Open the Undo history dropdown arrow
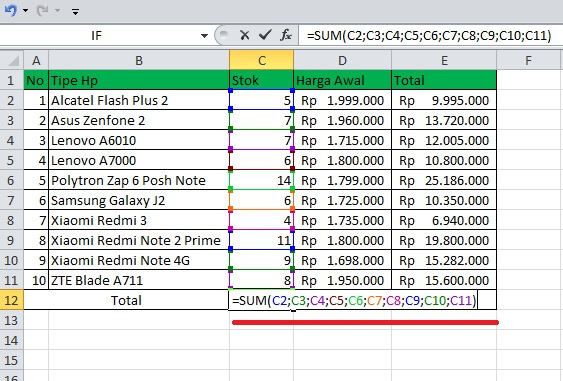 point(25,11)
